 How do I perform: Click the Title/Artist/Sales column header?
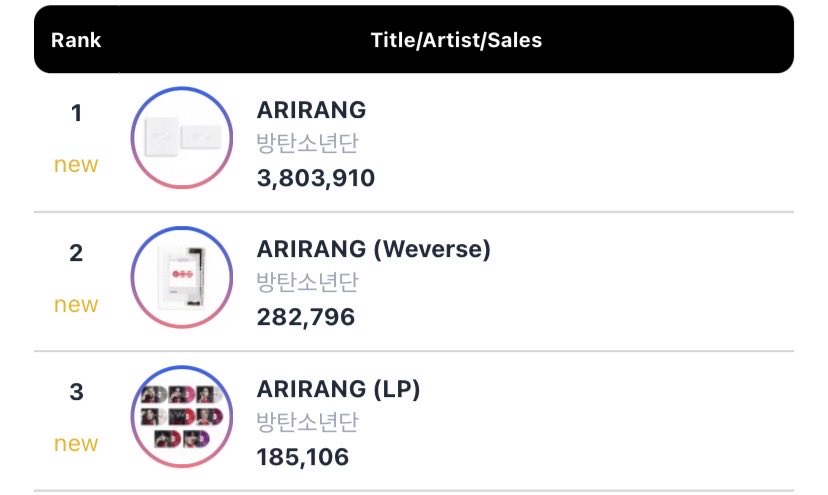pyautogui.click(x=456, y=40)
